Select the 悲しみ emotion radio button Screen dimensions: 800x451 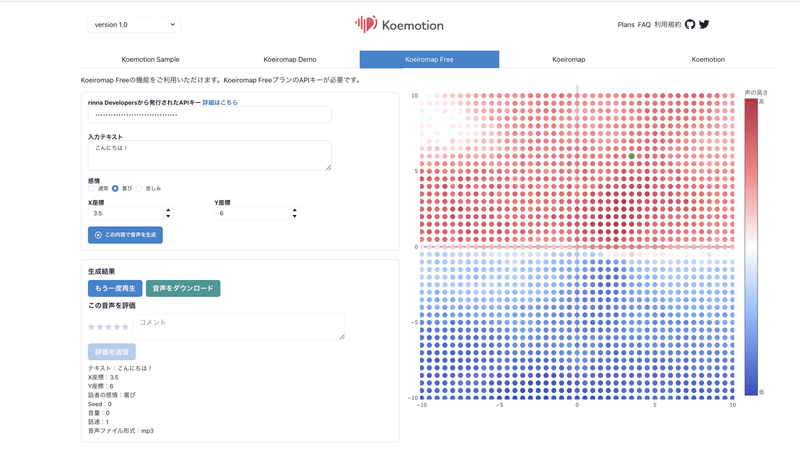click(x=139, y=188)
